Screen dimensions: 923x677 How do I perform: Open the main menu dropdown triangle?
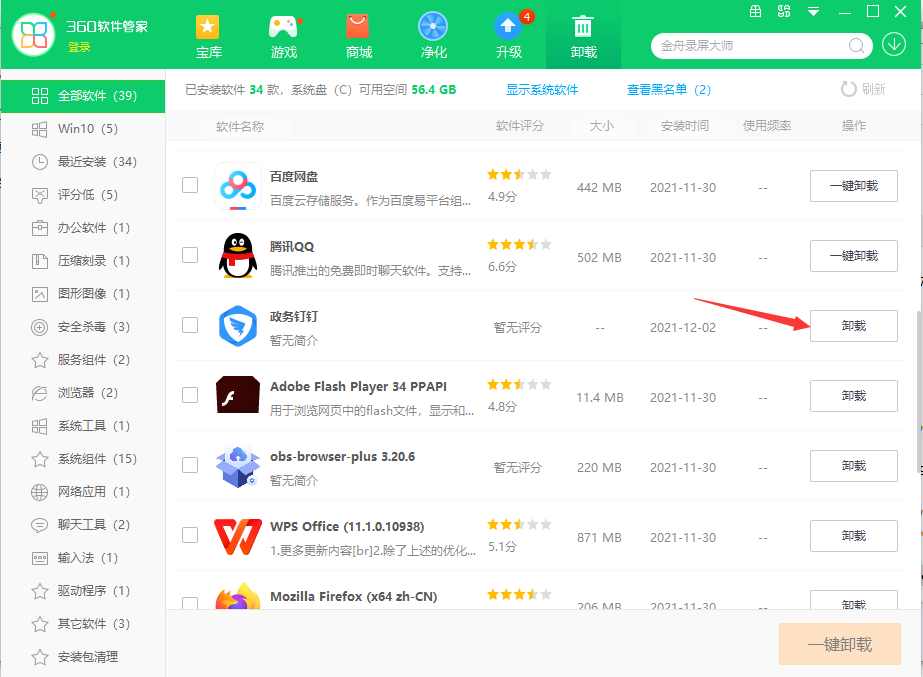tap(814, 12)
